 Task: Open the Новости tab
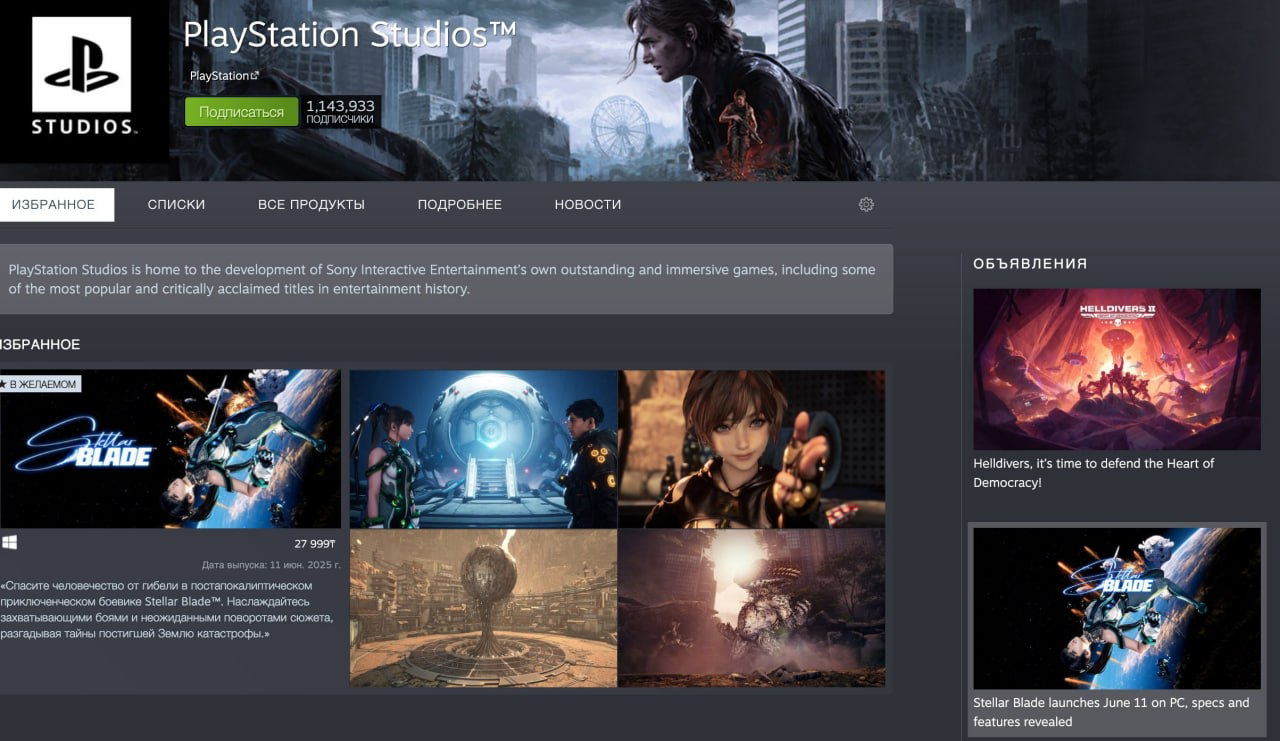coord(588,204)
